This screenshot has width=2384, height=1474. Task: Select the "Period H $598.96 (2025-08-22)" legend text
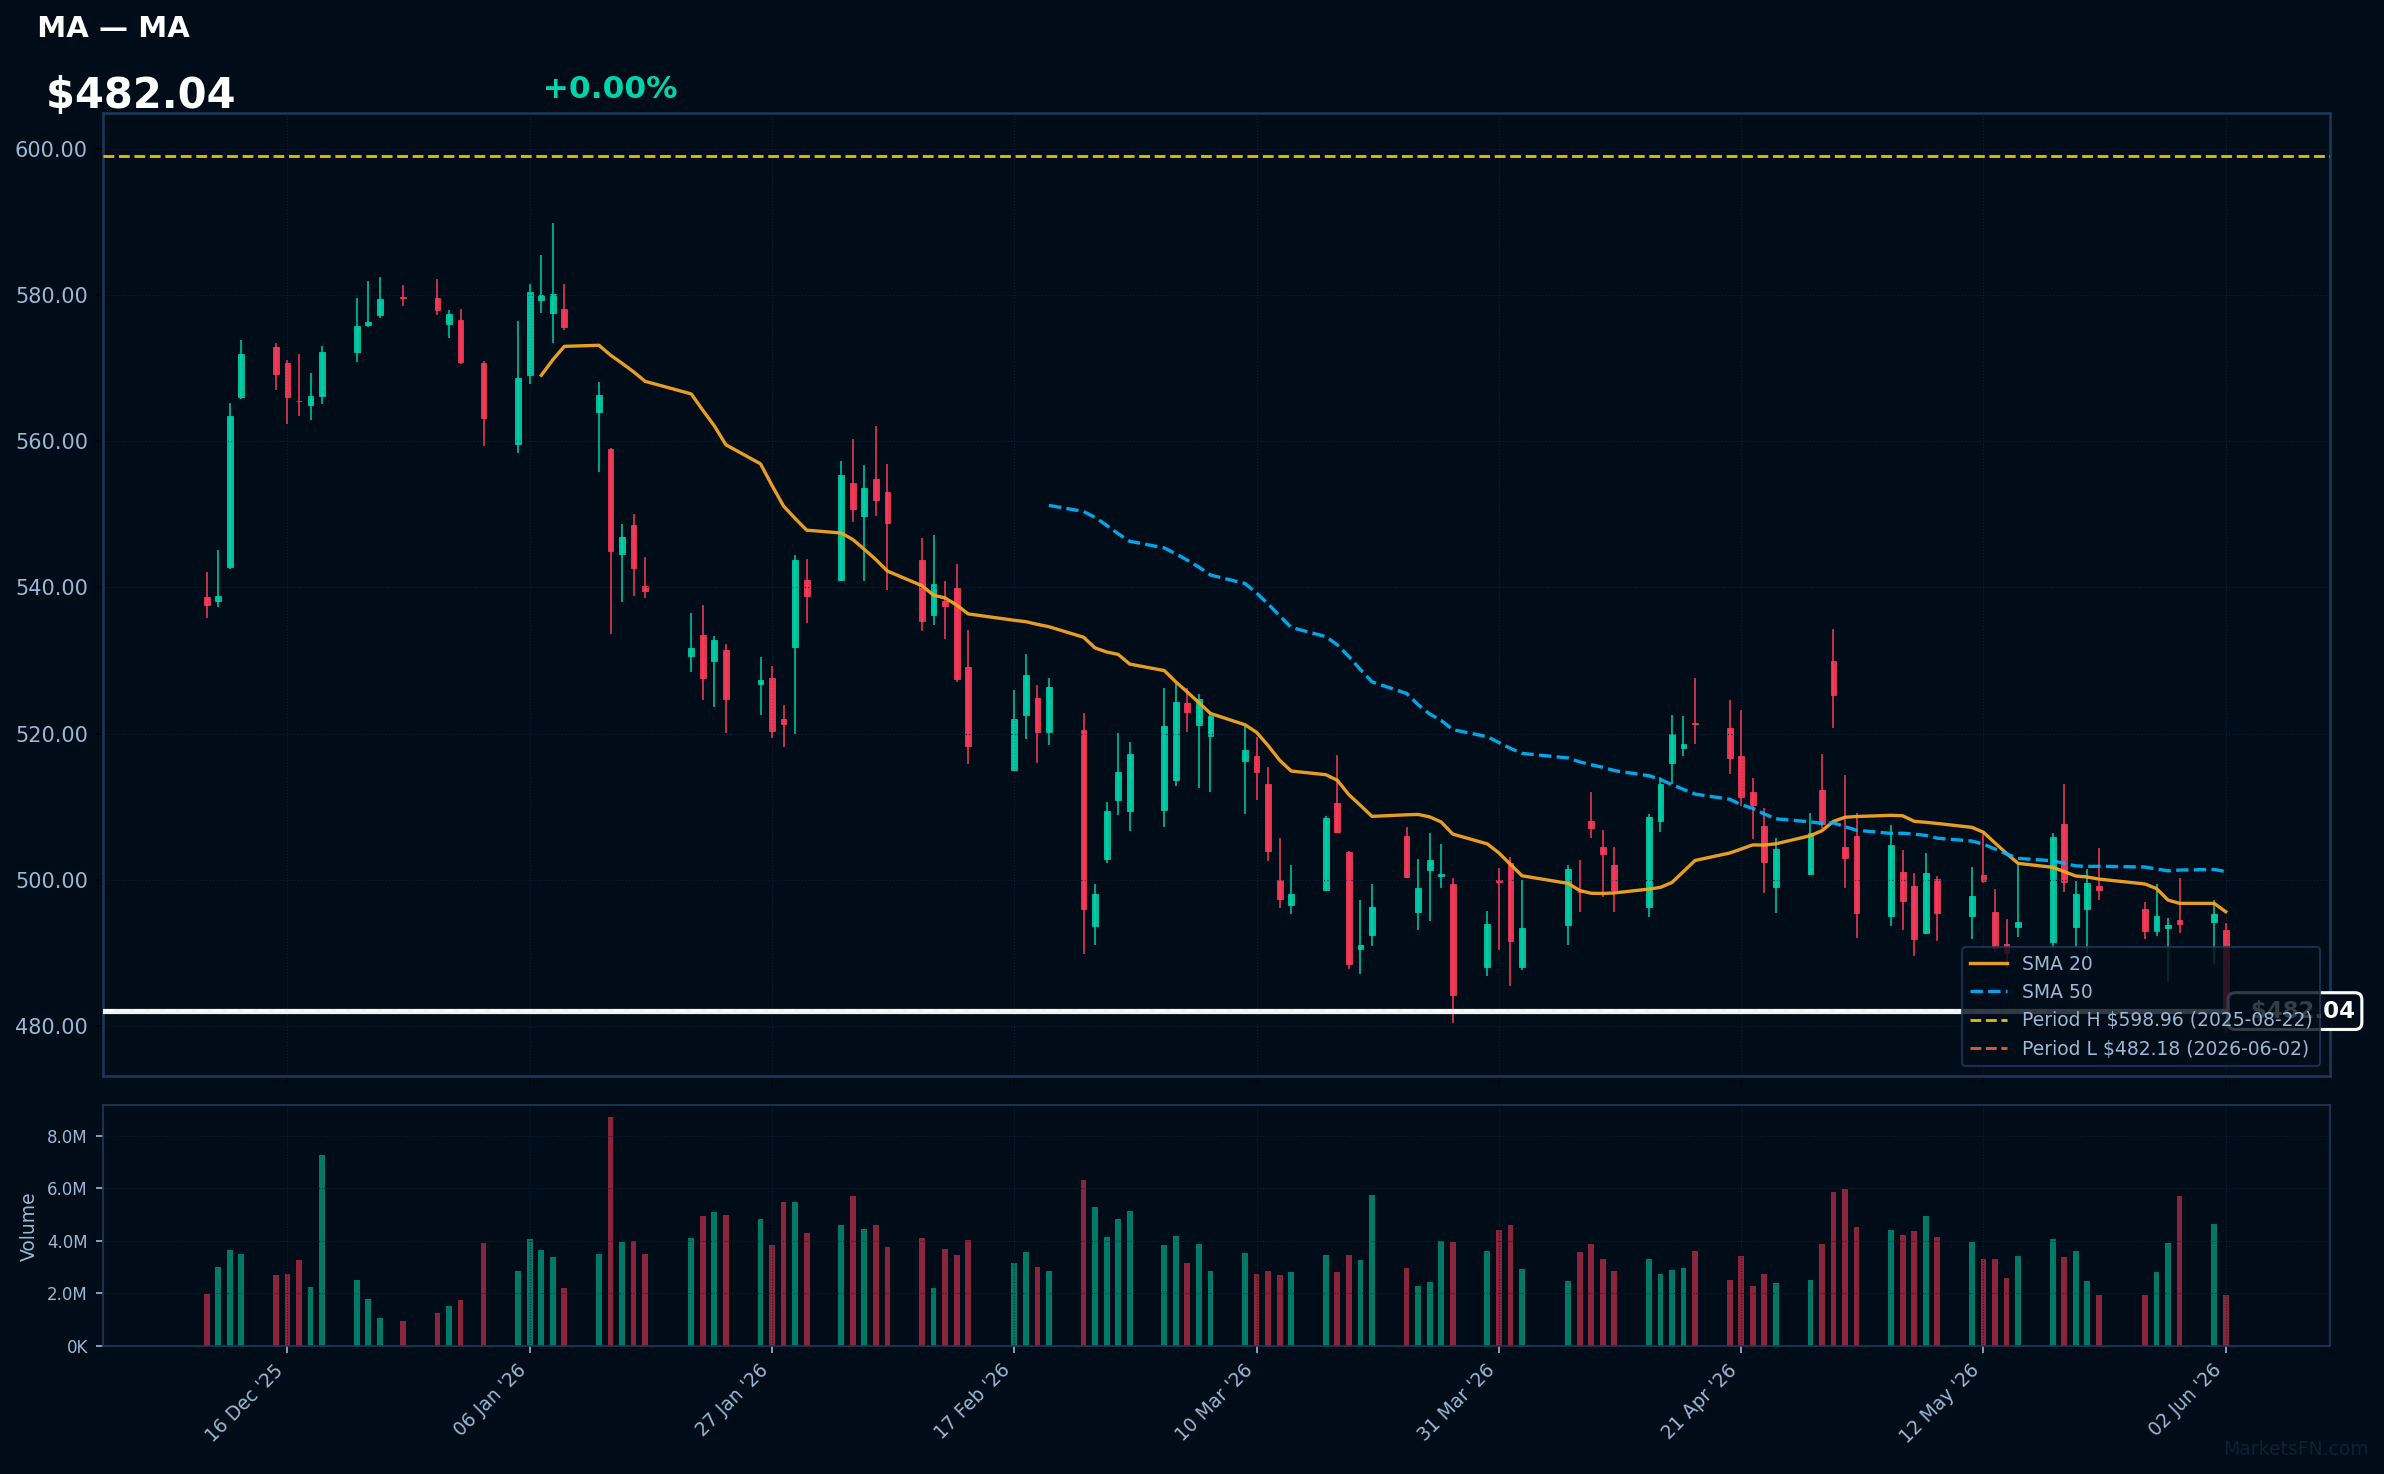[x=2167, y=1020]
